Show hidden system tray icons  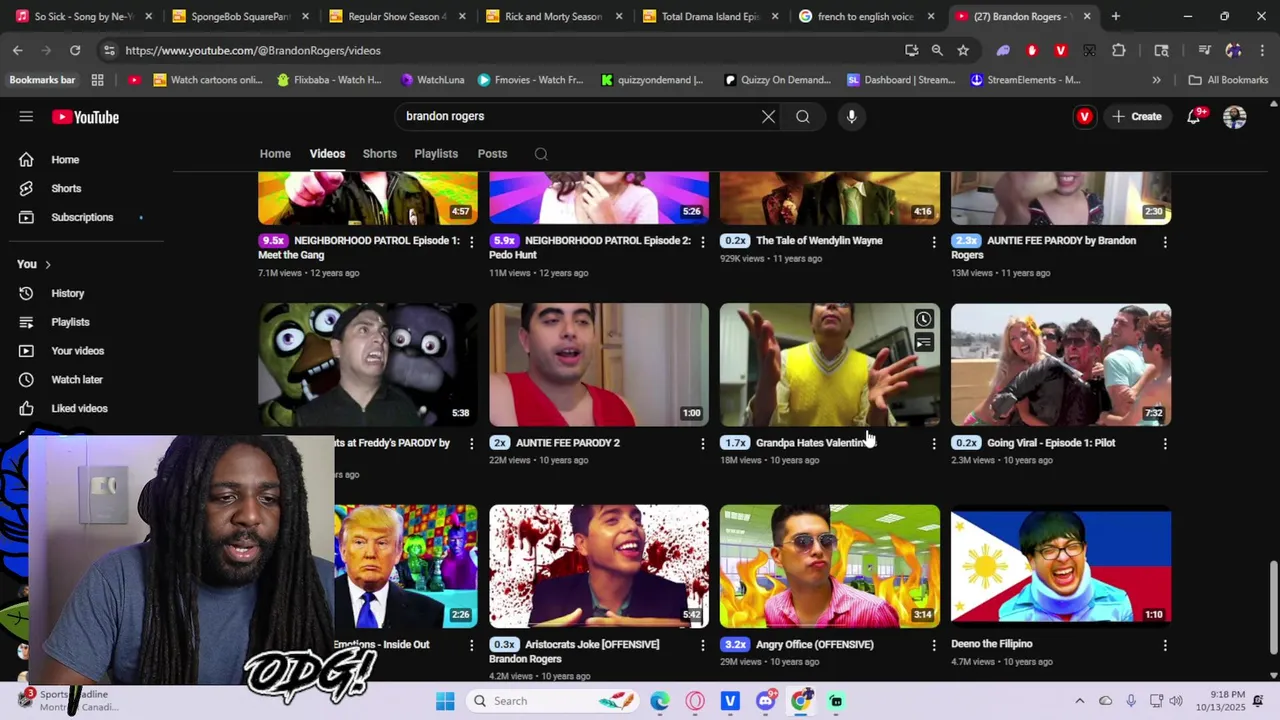coord(1079,701)
